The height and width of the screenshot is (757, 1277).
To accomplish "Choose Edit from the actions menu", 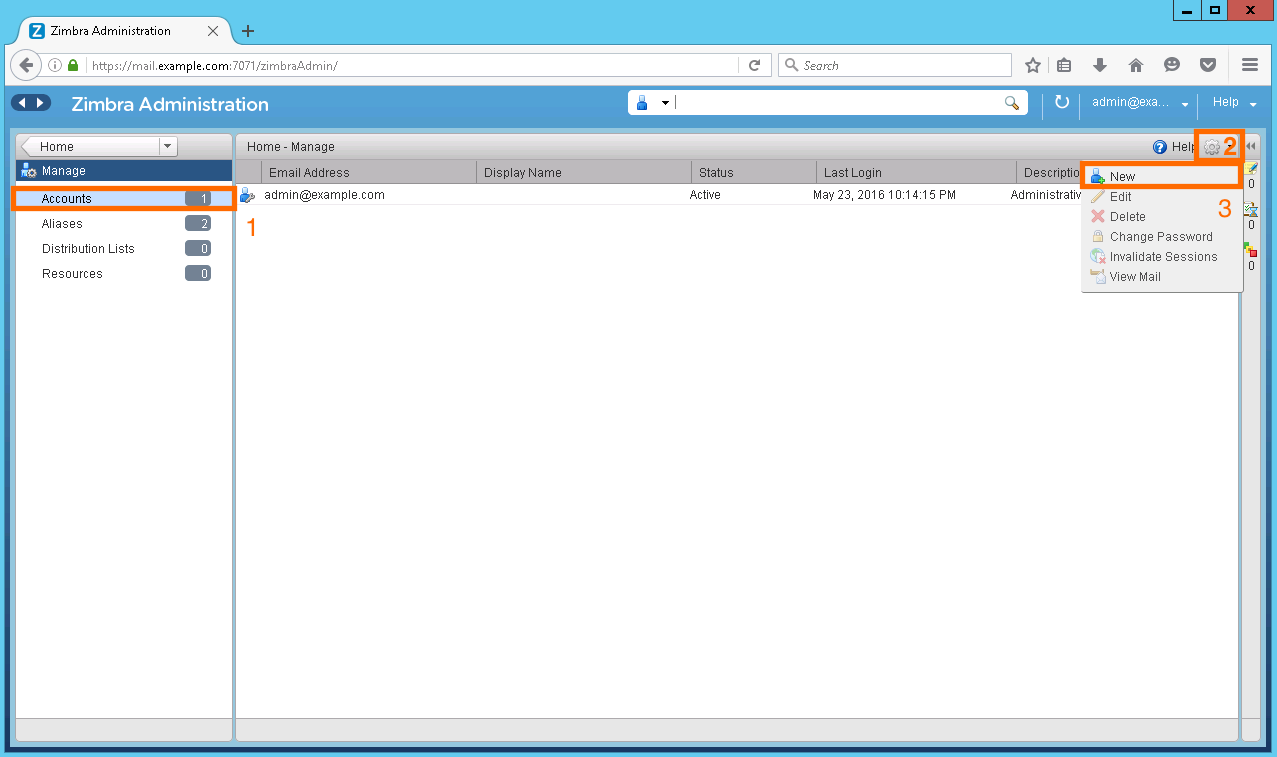I will [x=1161, y=197].
